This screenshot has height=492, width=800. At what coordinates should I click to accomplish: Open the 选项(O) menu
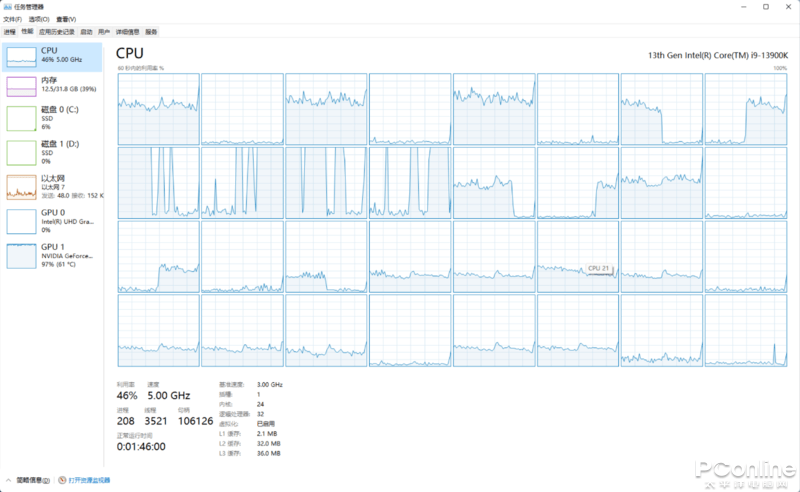click(39, 19)
